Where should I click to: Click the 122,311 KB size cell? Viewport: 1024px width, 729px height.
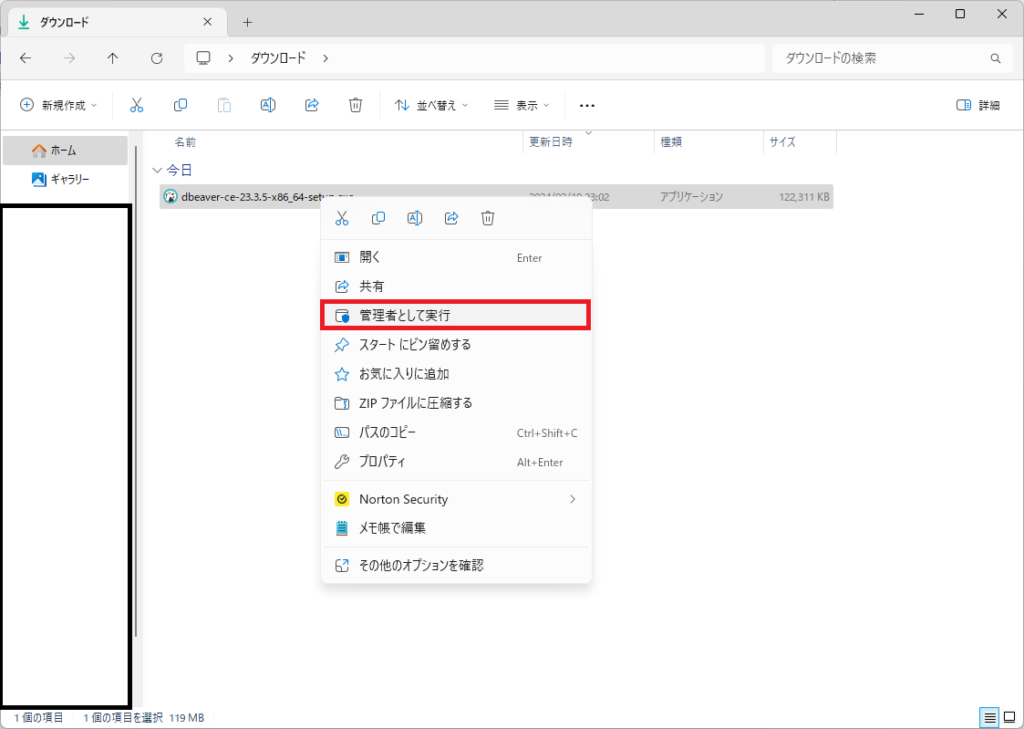[804, 197]
